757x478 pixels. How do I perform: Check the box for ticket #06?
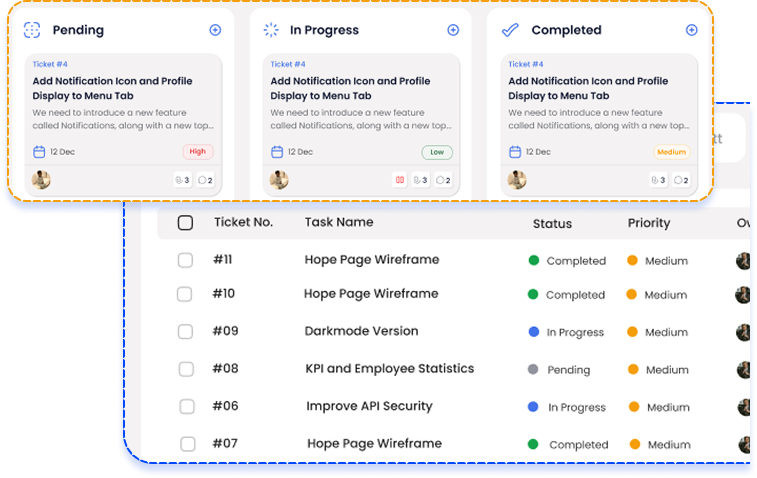pyautogui.click(x=187, y=407)
